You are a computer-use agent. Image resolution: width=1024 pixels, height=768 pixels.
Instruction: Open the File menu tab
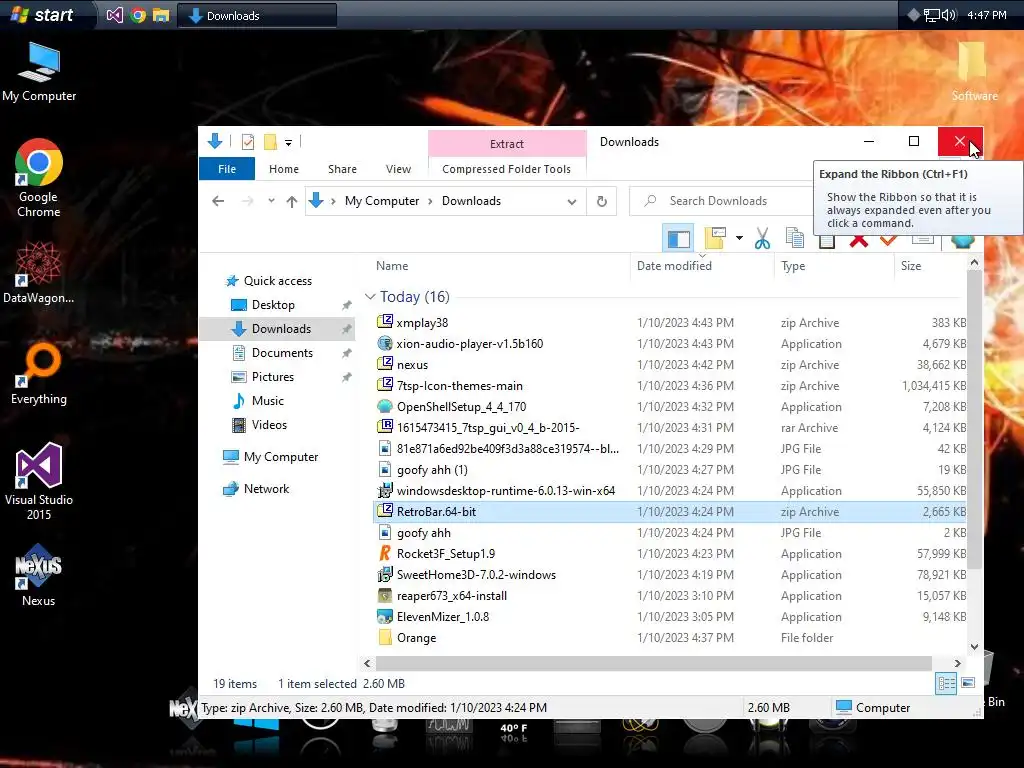227,168
